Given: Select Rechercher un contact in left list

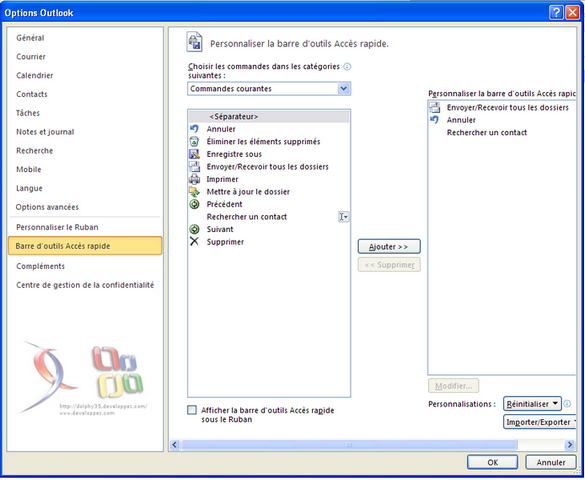Looking at the screenshot, I should coord(269,217).
